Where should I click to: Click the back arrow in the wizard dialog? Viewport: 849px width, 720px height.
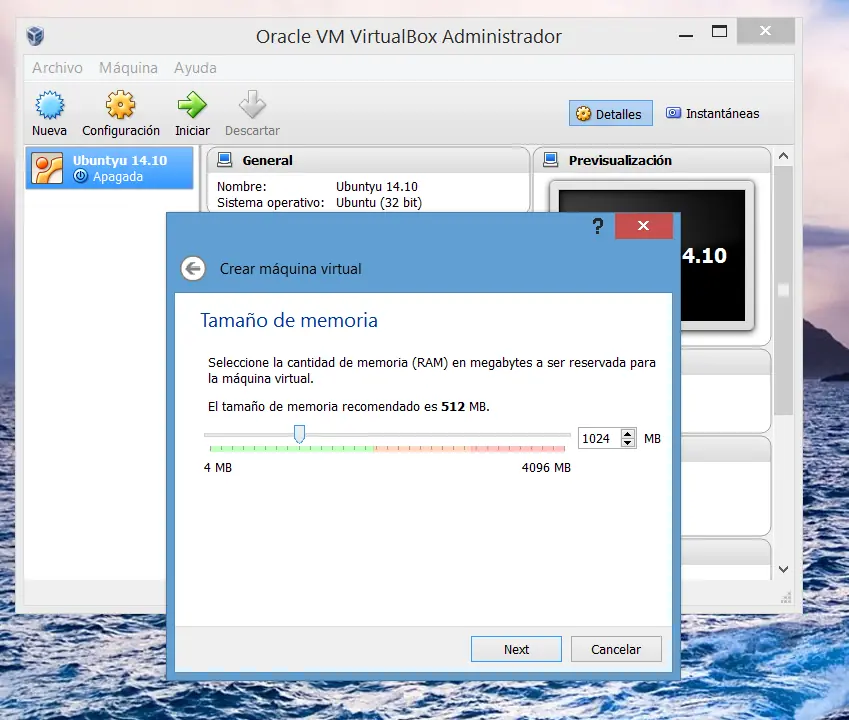point(193,269)
